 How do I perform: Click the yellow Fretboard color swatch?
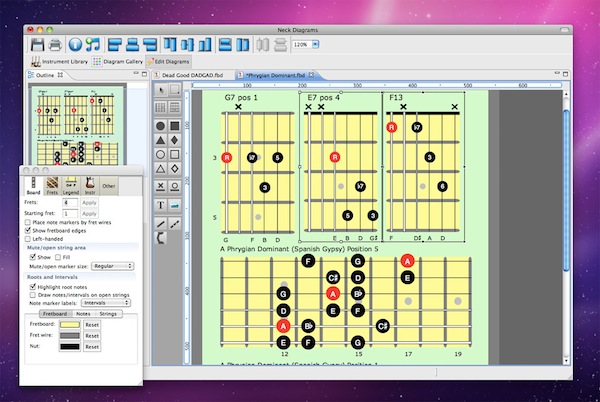click(70, 325)
